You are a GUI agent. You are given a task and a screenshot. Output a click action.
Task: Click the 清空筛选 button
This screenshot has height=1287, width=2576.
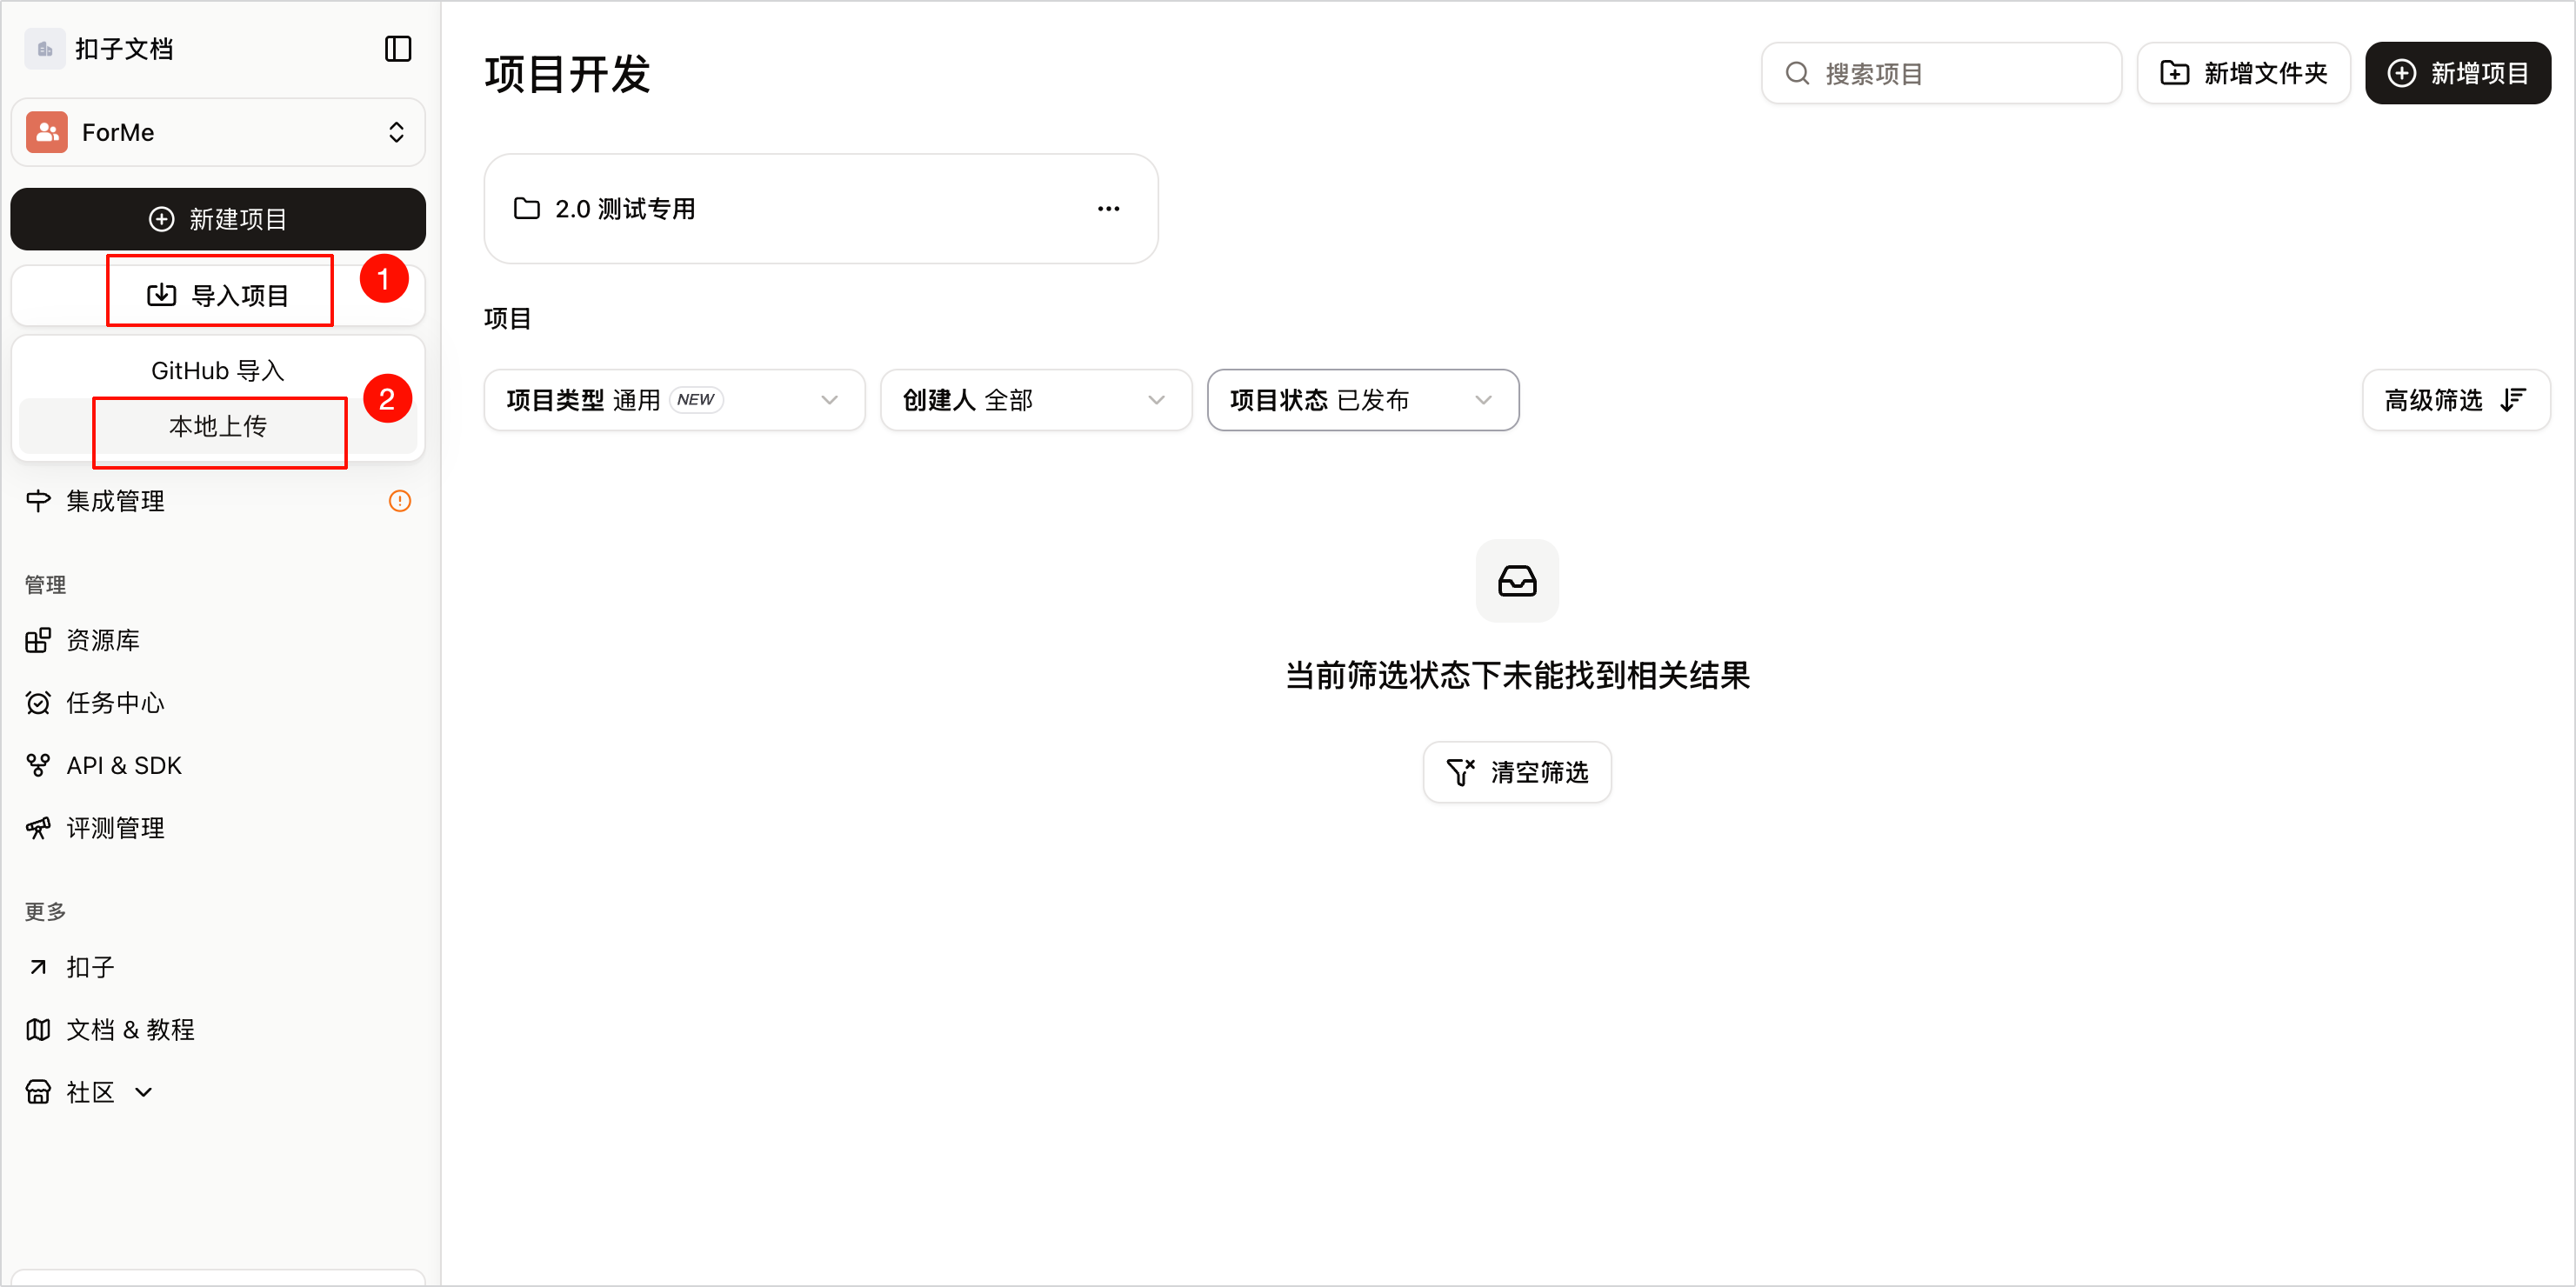[1517, 772]
